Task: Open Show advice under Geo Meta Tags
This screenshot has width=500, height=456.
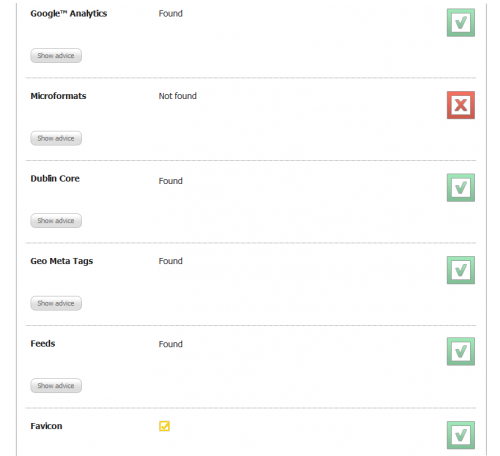Action: pyautogui.click(x=56, y=303)
